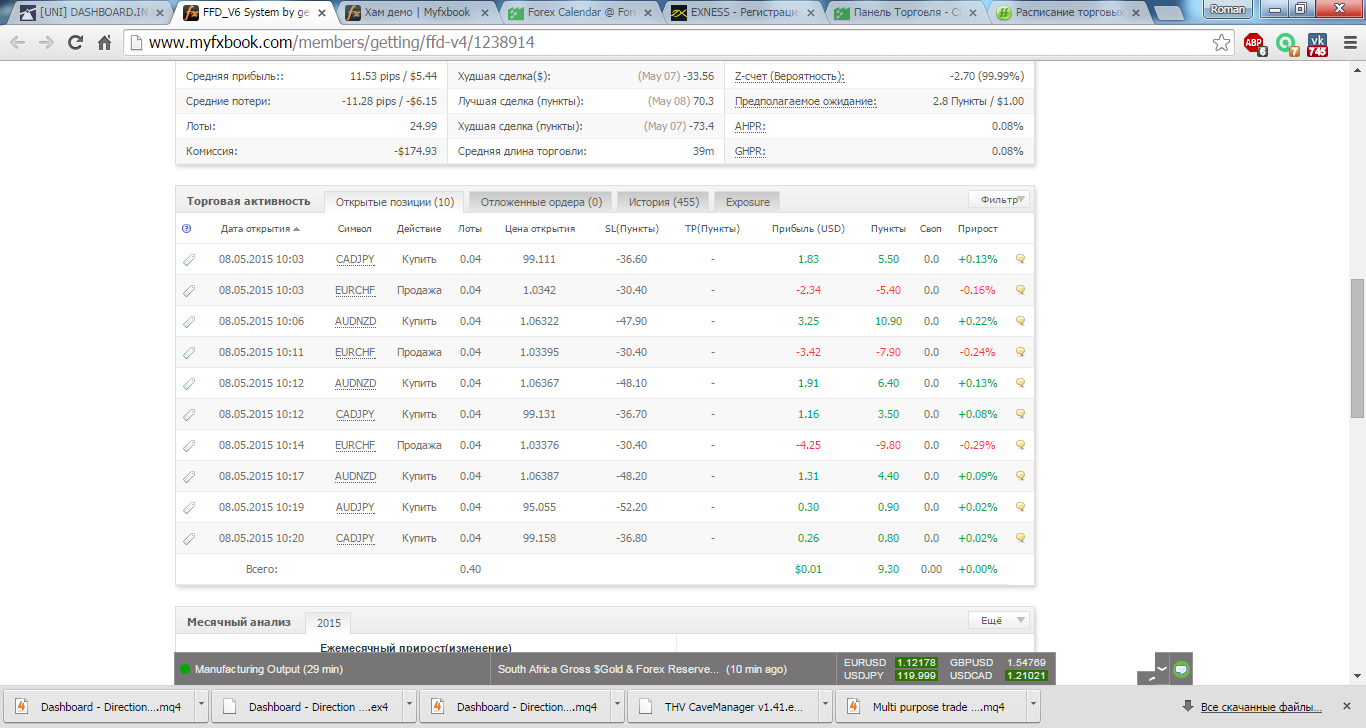Click the GHPR link
This screenshot has width=1366, height=728.
(750, 151)
